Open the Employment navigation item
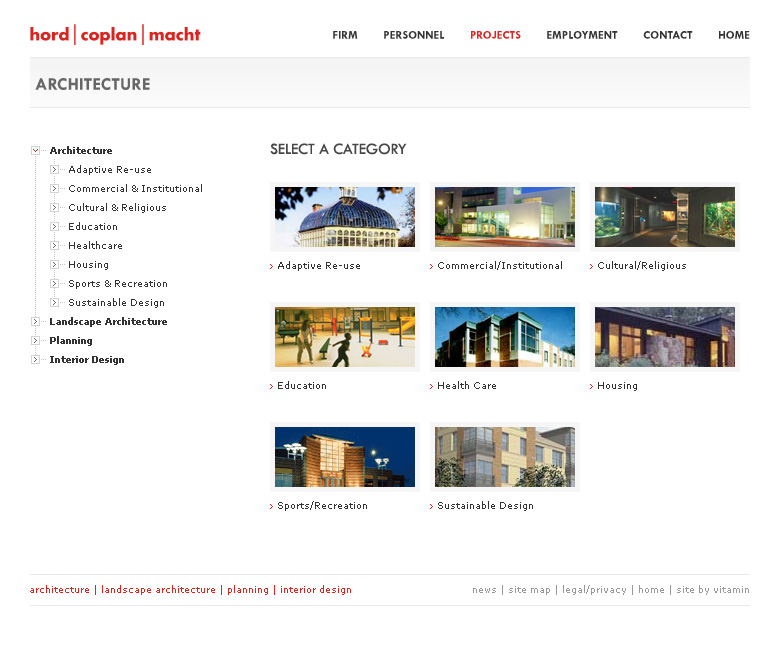This screenshot has width=780, height=650. 581,35
